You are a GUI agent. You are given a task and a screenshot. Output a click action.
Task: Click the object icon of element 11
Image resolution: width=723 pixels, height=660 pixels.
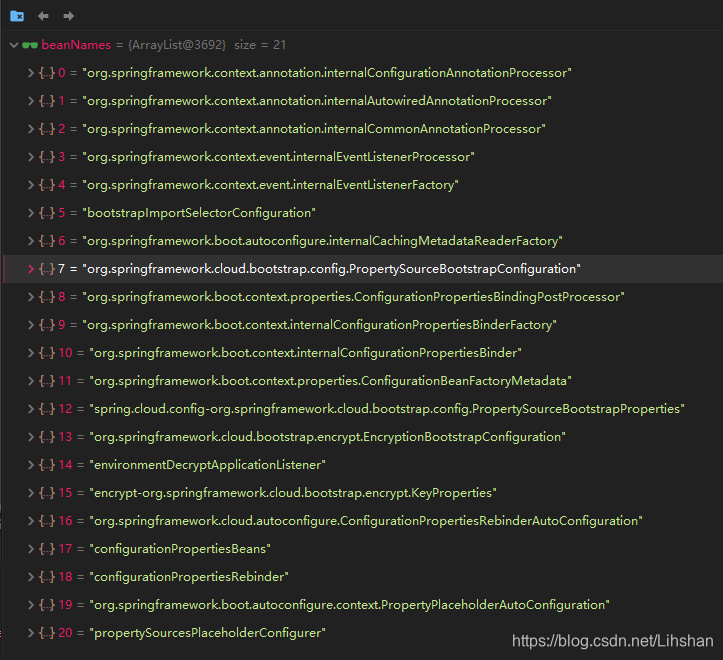47,381
